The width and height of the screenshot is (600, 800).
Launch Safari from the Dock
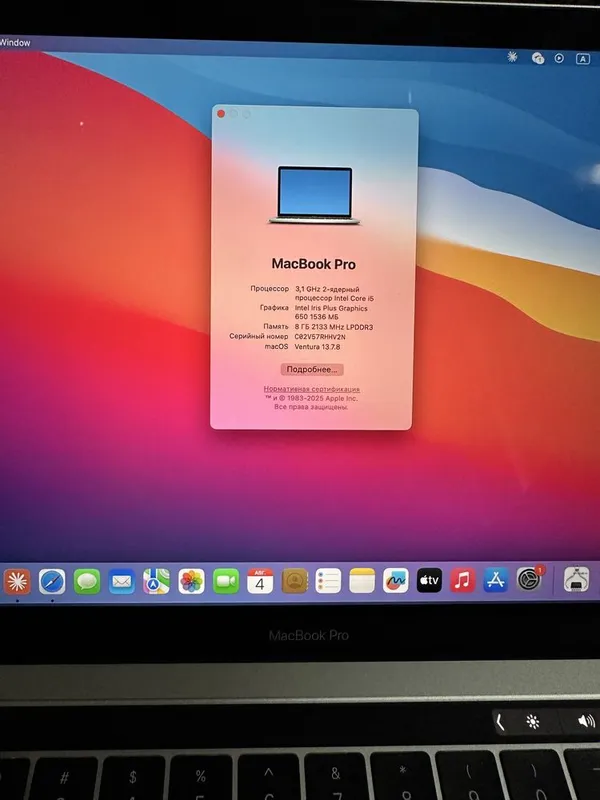pyautogui.click(x=52, y=581)
